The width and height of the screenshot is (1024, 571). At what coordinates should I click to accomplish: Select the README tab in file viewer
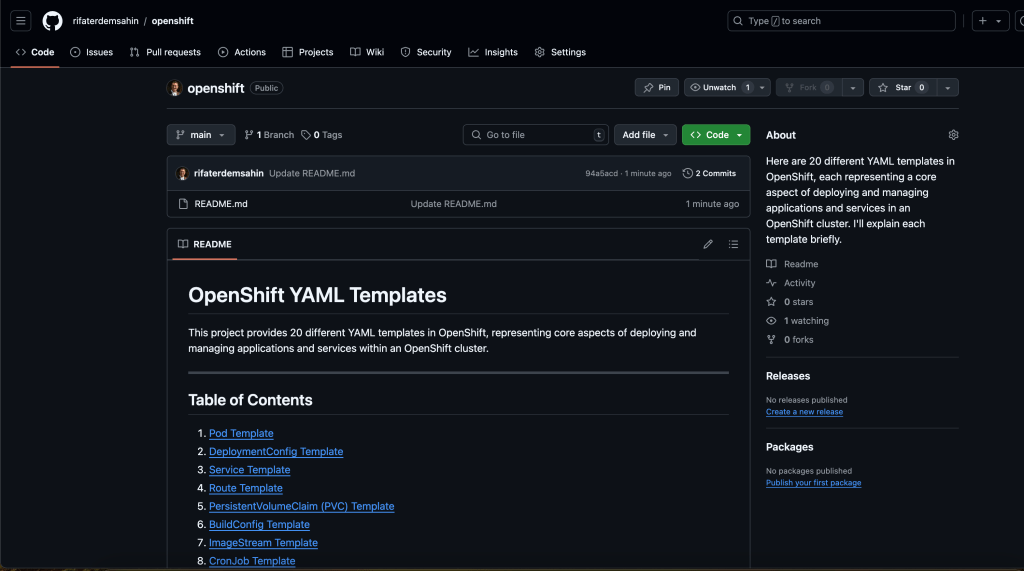click(204, 244)
